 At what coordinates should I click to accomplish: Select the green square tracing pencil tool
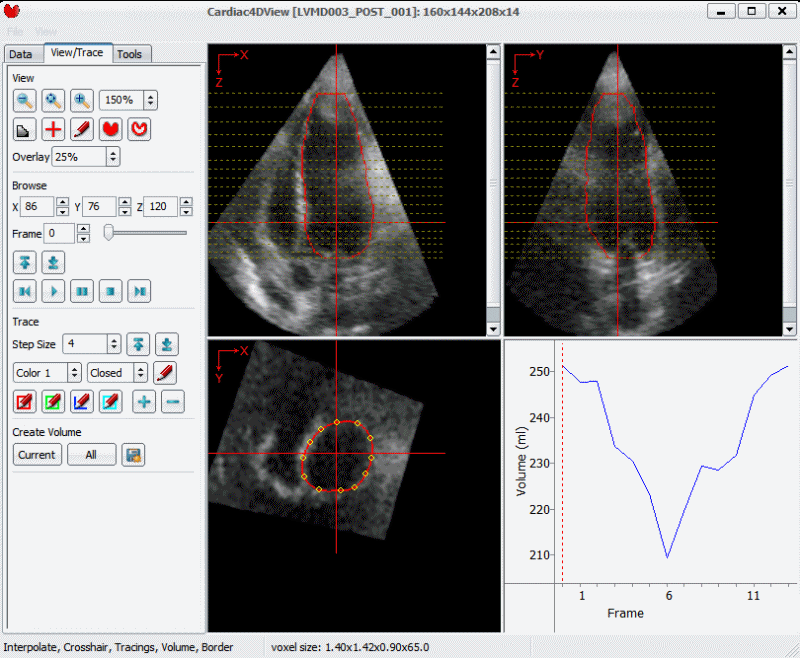54,401
